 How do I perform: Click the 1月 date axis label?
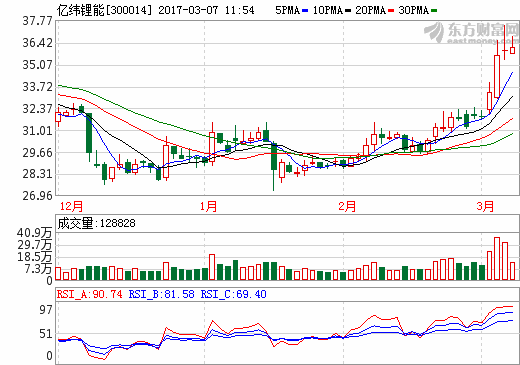coord(209,206)
